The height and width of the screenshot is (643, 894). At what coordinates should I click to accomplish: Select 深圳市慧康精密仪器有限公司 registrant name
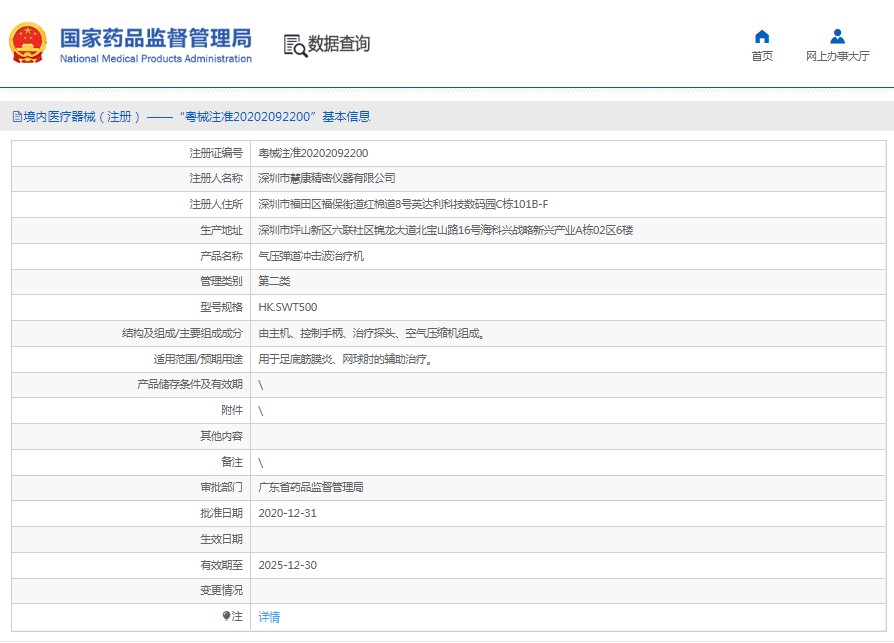[327, 178]
